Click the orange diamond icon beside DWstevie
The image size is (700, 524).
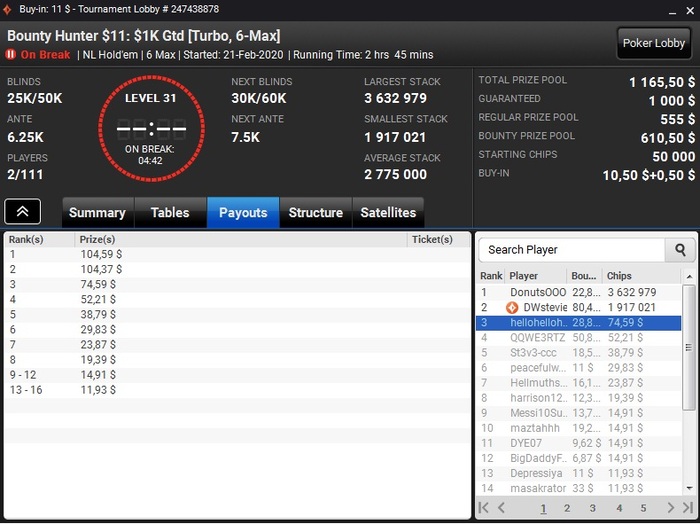coord(512,308)
